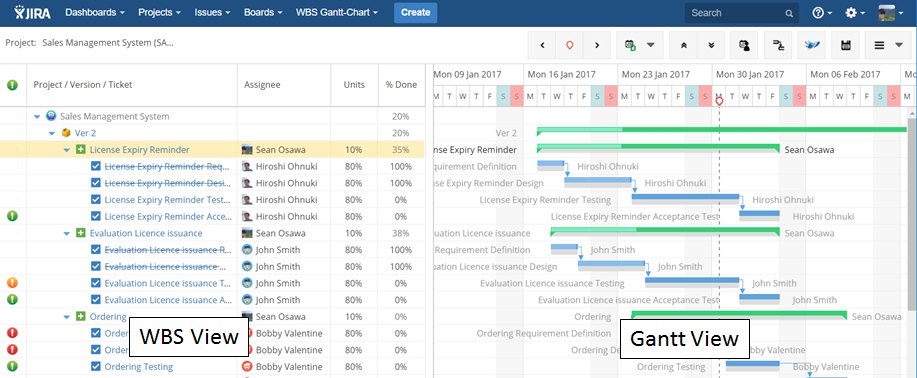Open the Ver 2 version link
Viewport: 917px width, 378px height.
pos(85,133)
